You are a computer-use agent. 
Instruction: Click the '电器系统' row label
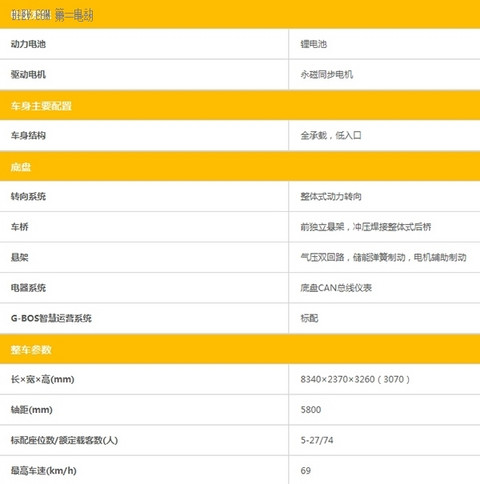pyautogui.click(x=28, y=288)
